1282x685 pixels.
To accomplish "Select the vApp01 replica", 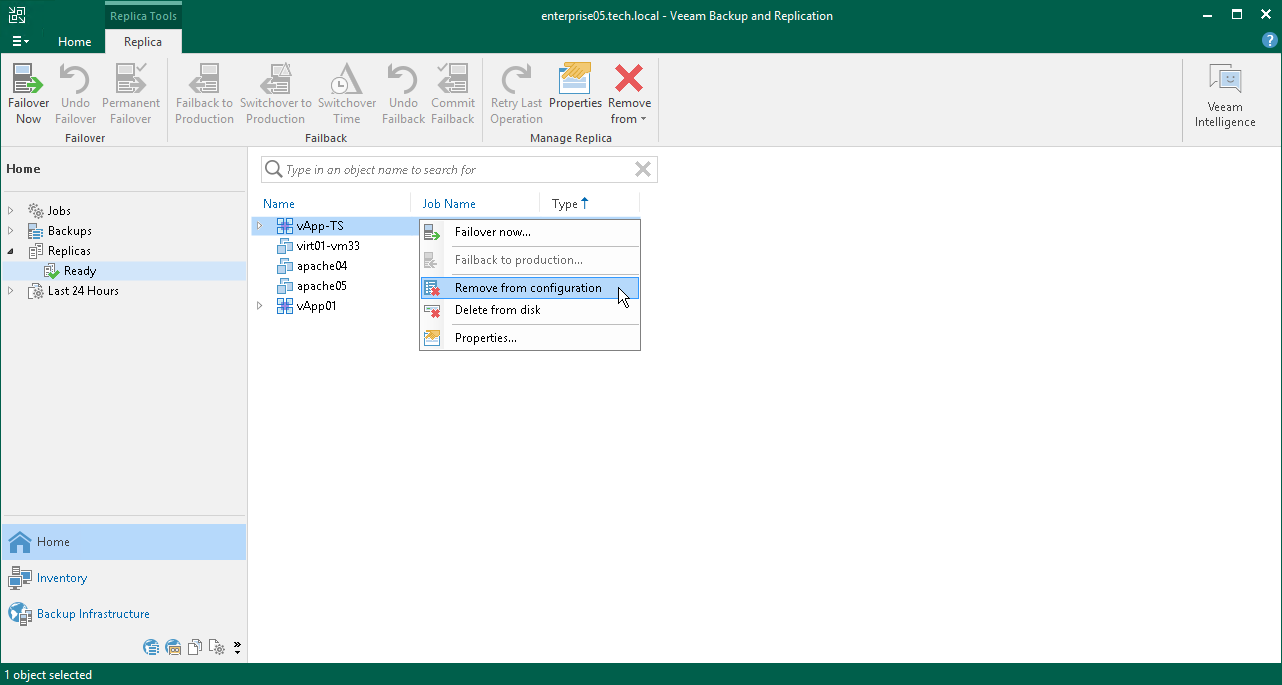I will [316, 306].
